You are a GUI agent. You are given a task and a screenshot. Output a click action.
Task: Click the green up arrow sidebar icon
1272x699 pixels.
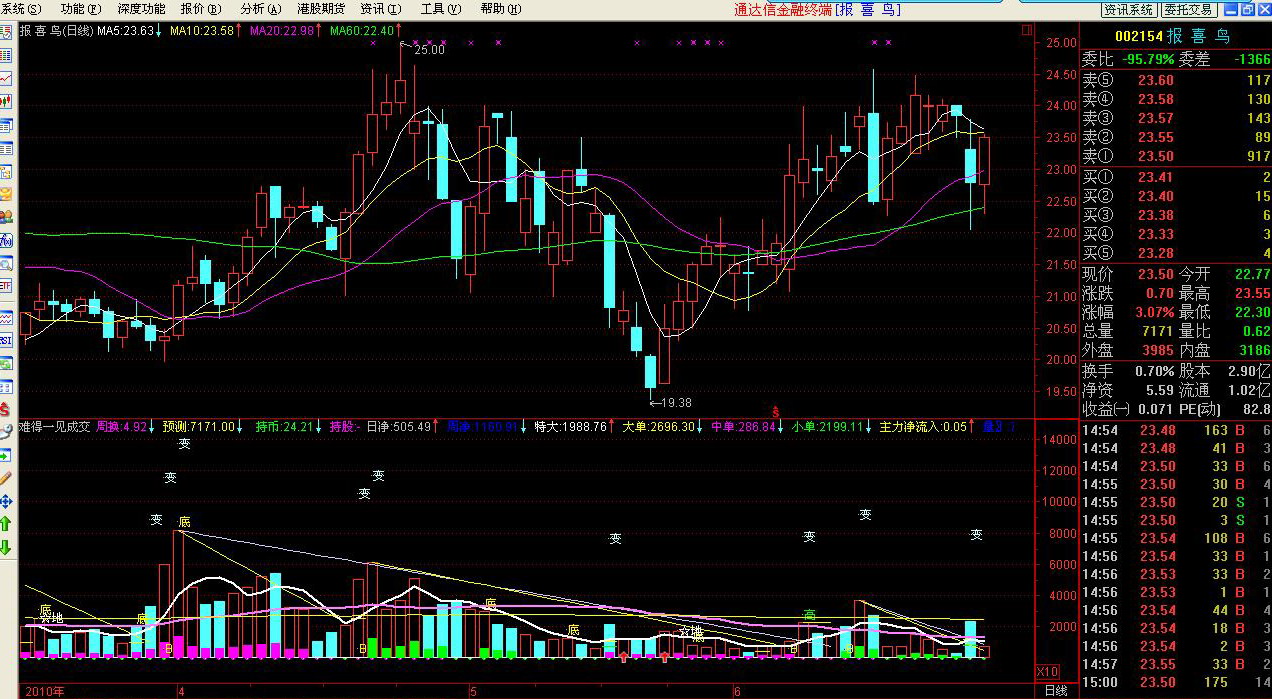pyautogui.click(x=6, y=523)
